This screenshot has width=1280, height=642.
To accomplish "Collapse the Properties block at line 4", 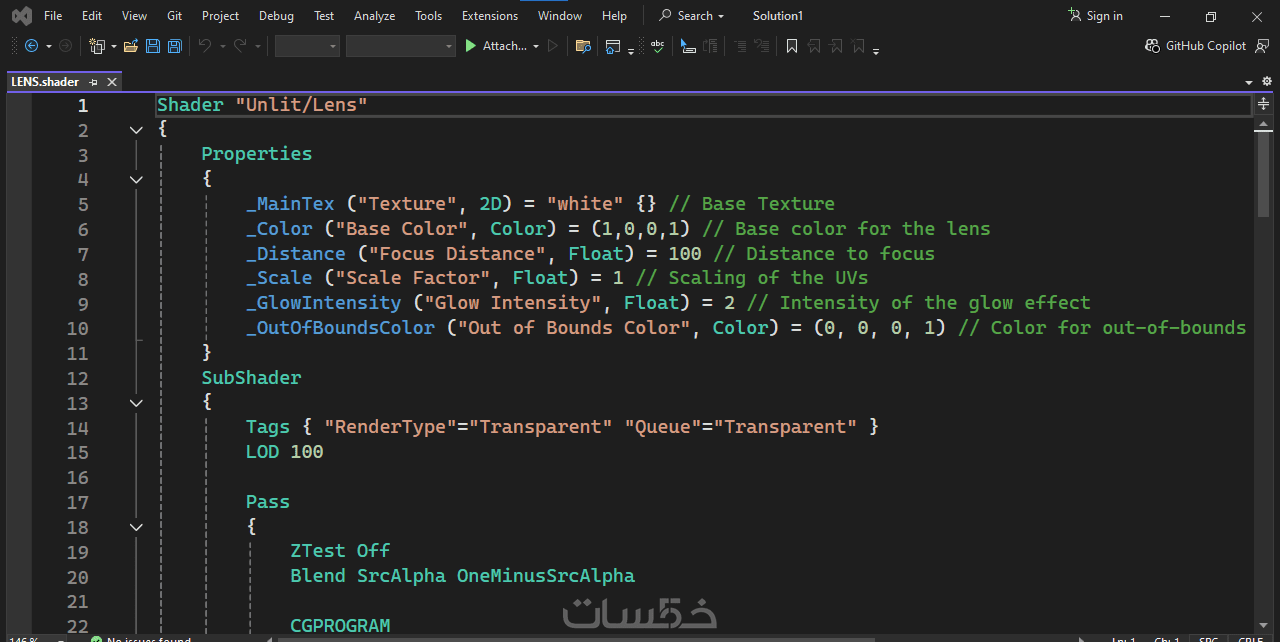I will (136, 180).
